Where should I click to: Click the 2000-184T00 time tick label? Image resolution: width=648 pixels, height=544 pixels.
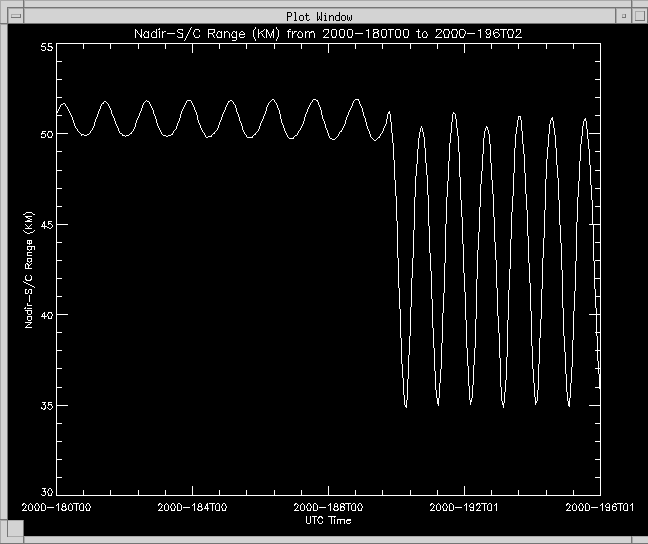[193, 508]
